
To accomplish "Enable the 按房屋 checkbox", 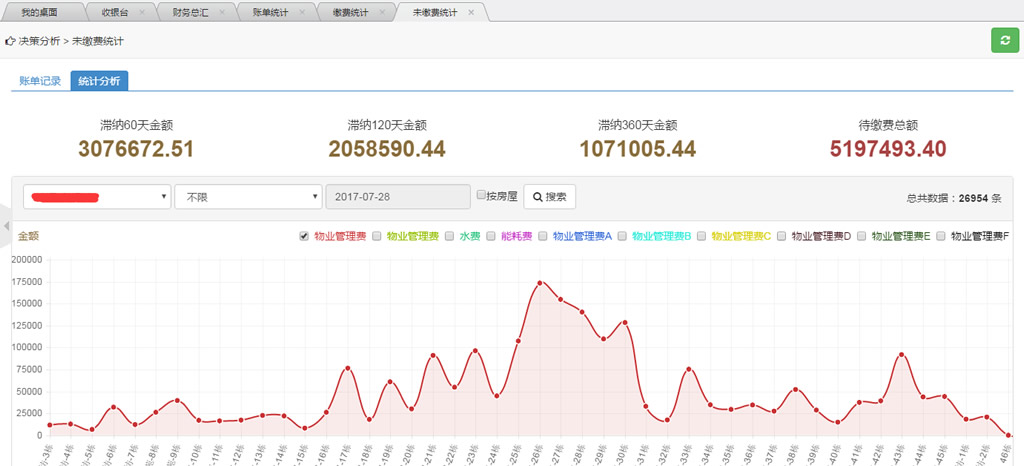I will (x=481, y=195).
